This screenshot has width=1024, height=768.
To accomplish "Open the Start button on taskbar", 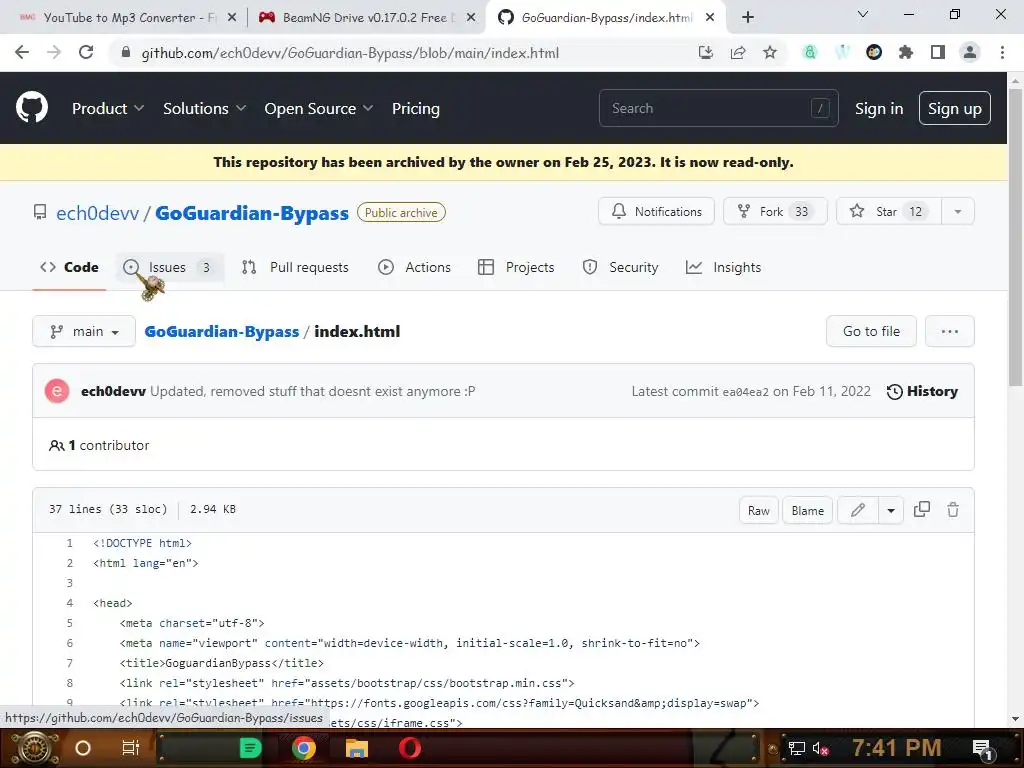I will (33, 748).
